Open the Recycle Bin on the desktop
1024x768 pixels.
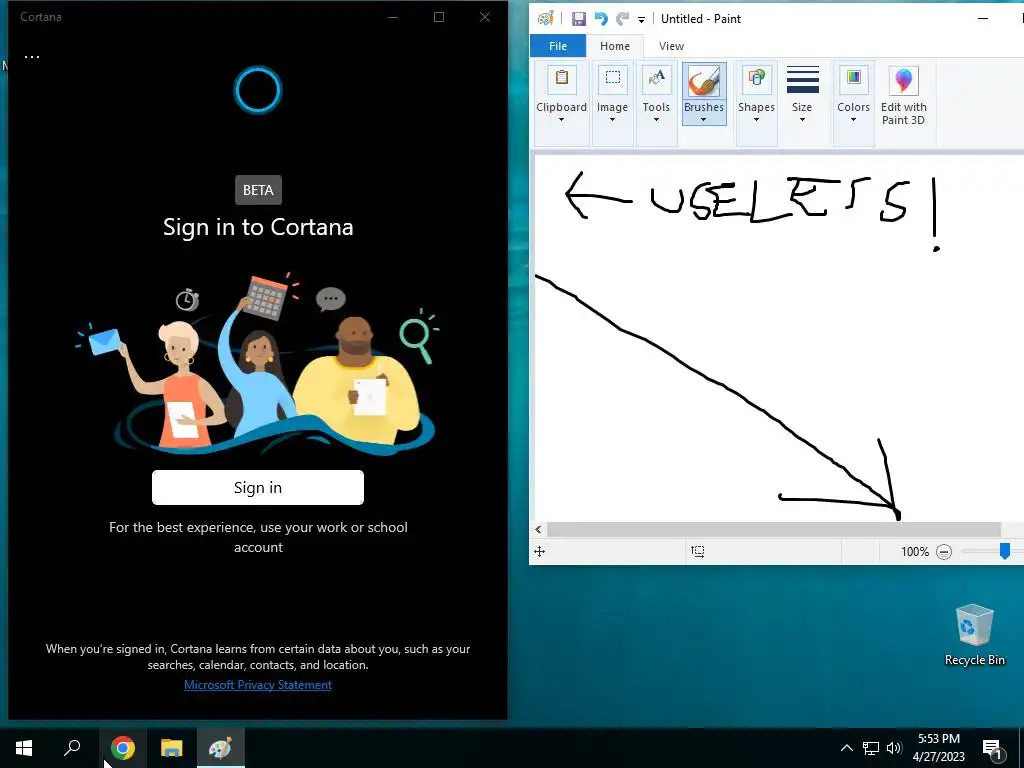click(x=974, y=635)
